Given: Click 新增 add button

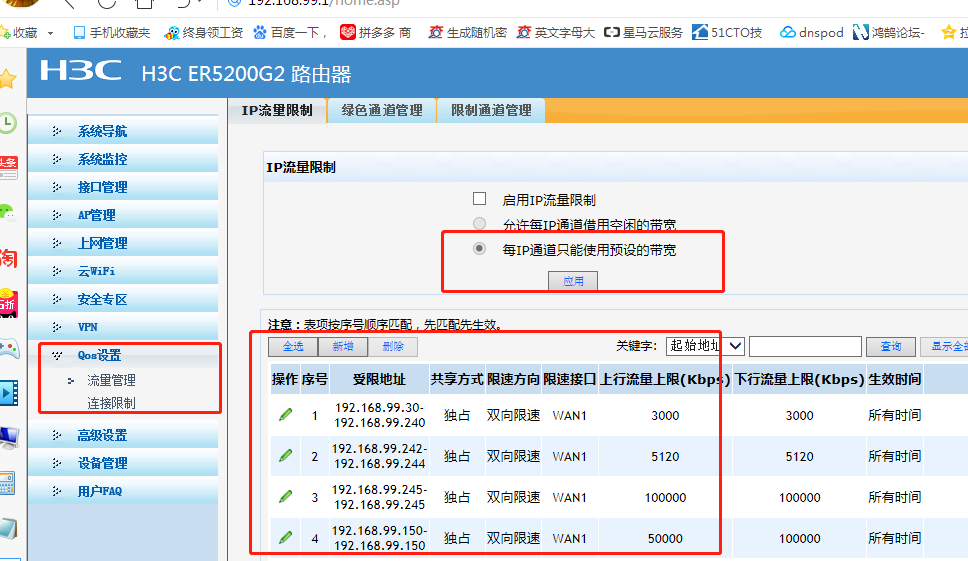Looking at the screenshot, I should (x=343, y=346).
